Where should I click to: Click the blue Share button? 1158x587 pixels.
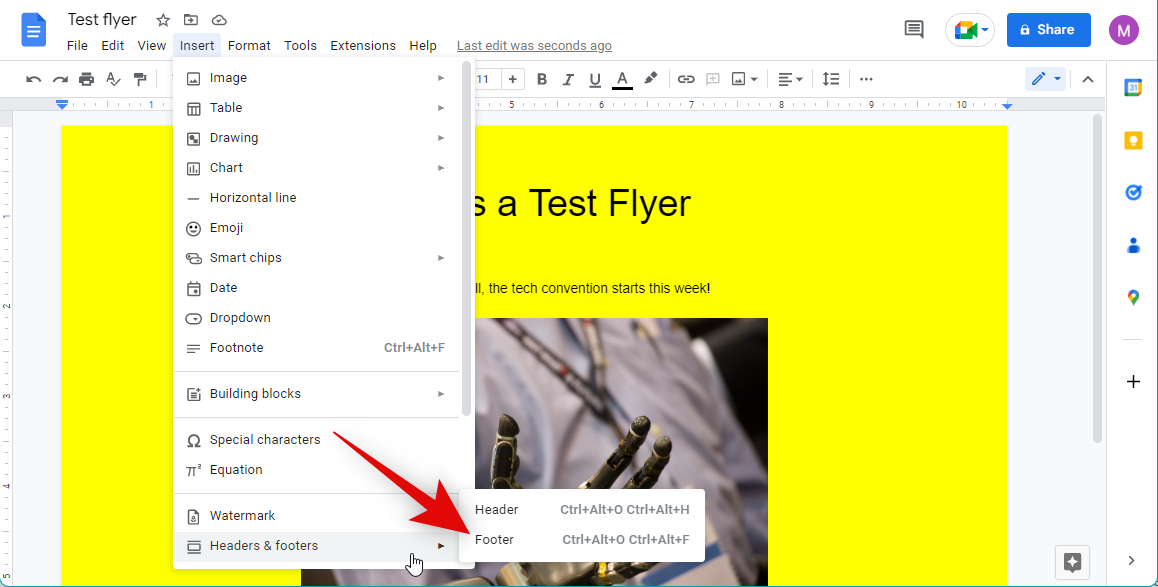tap(1048, 30)
